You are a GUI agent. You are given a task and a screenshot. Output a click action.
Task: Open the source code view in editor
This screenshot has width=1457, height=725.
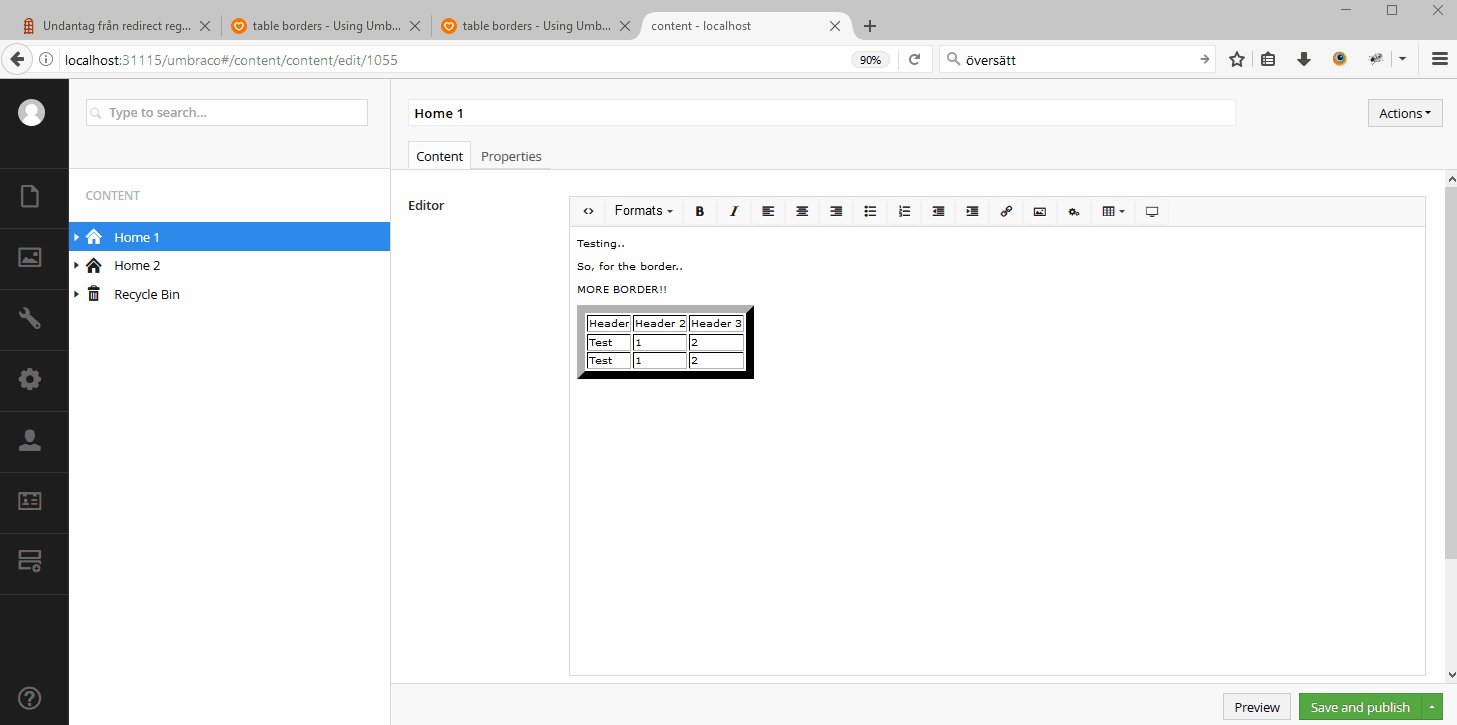(588, 211)
